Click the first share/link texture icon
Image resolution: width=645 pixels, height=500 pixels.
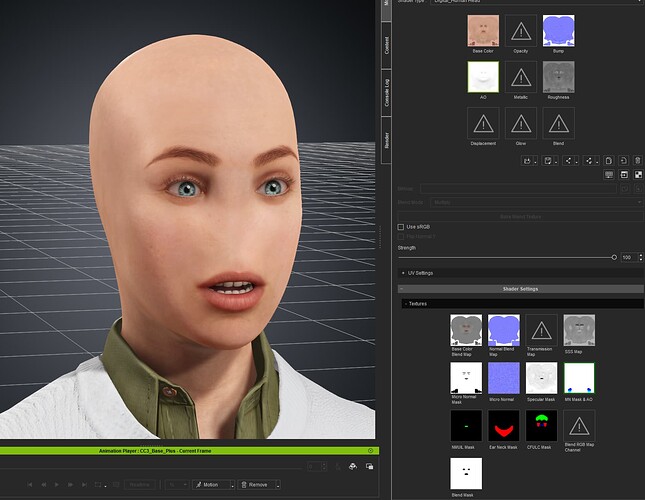(x=568, y=161)
